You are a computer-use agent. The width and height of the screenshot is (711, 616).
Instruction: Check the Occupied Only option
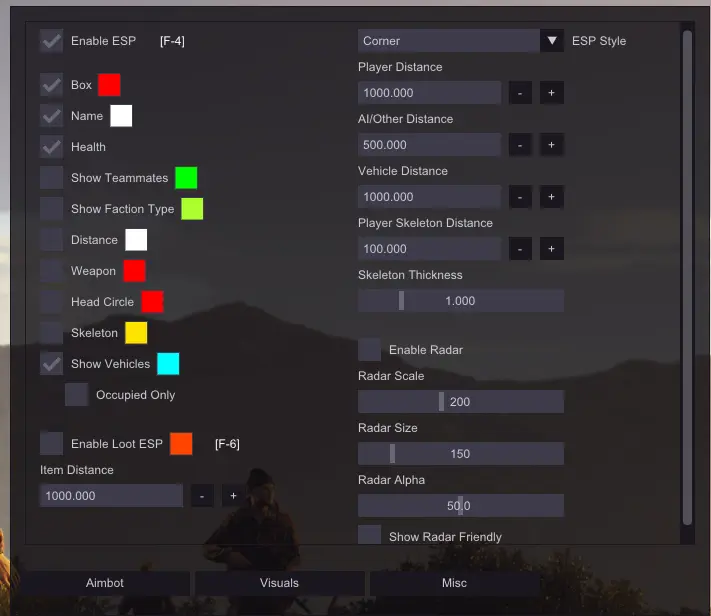tap(77, 395)
